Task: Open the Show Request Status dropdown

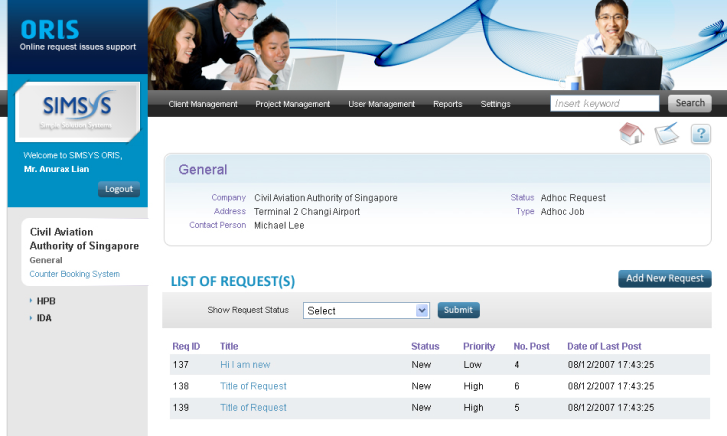Action: (366, 310)
